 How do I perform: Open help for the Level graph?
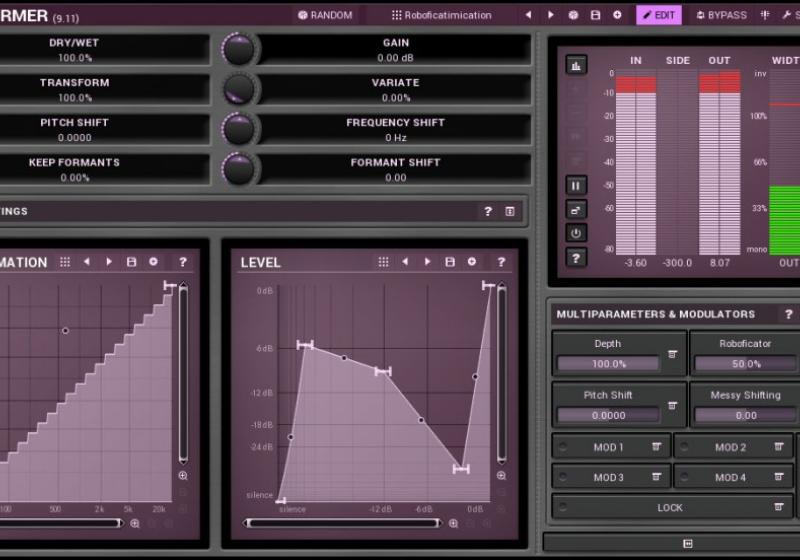tap(501, 262)
